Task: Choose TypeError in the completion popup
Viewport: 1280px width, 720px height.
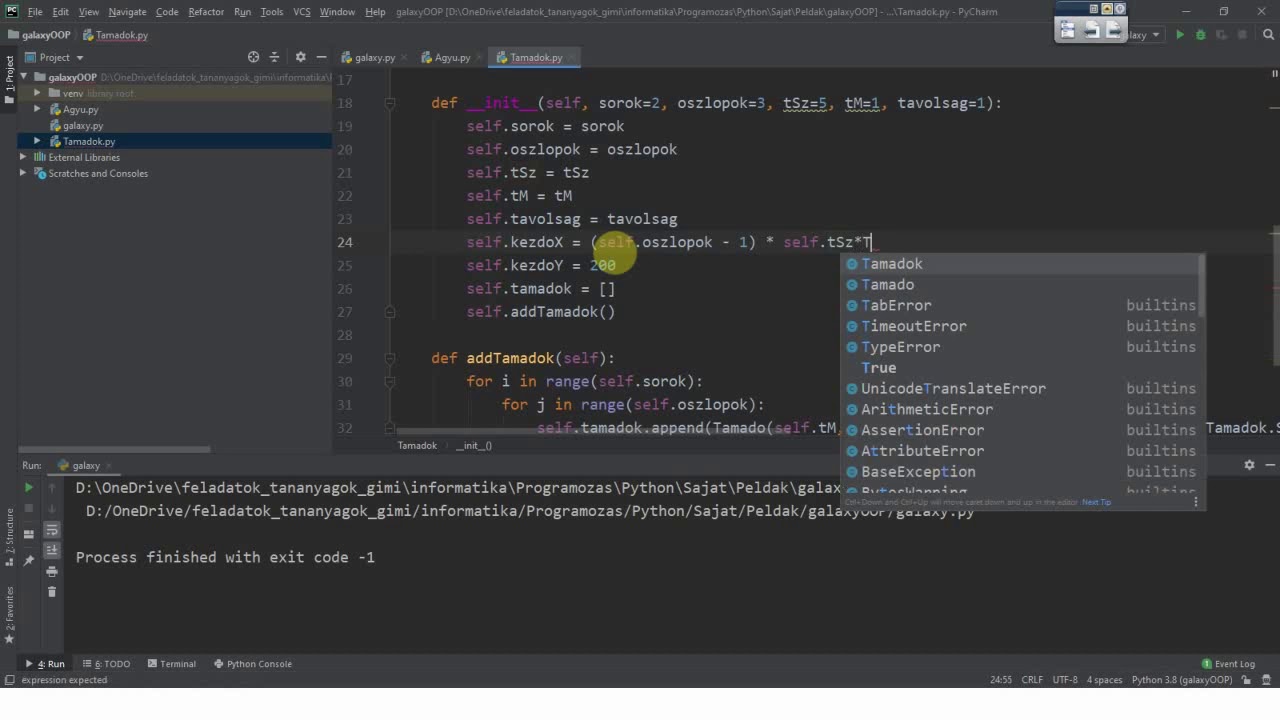Action: click(x=1022, y=347)
